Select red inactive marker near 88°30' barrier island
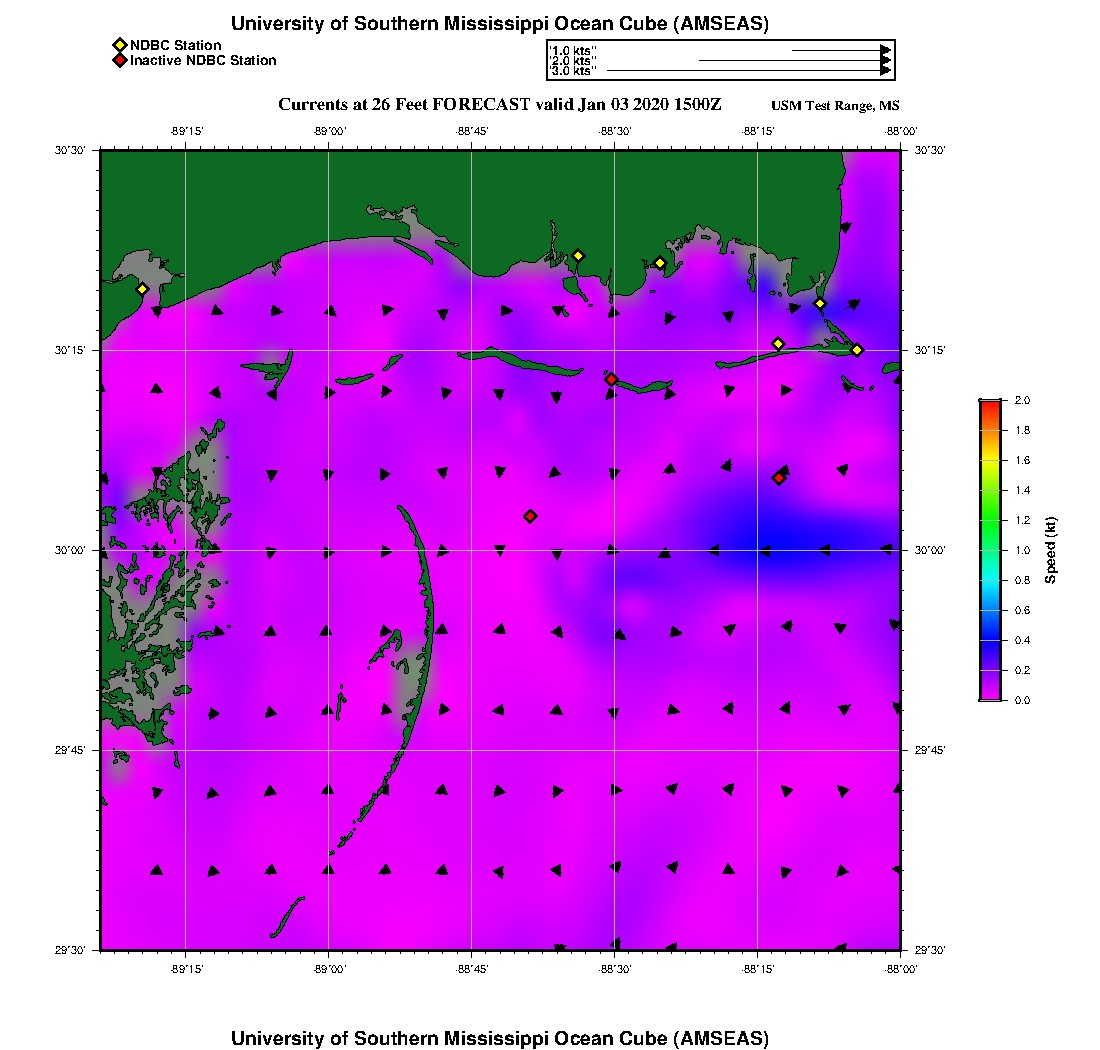The image size is (1100, 1050). (611, 379)
